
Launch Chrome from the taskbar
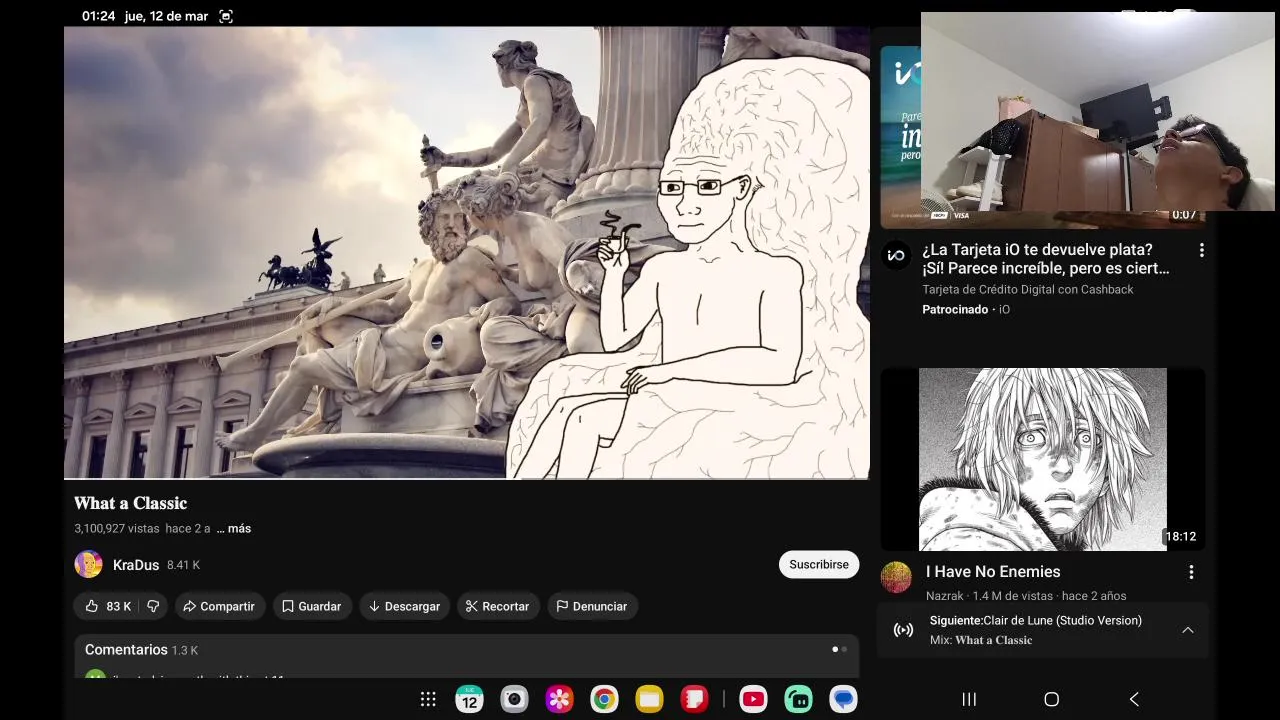[604, 699]
